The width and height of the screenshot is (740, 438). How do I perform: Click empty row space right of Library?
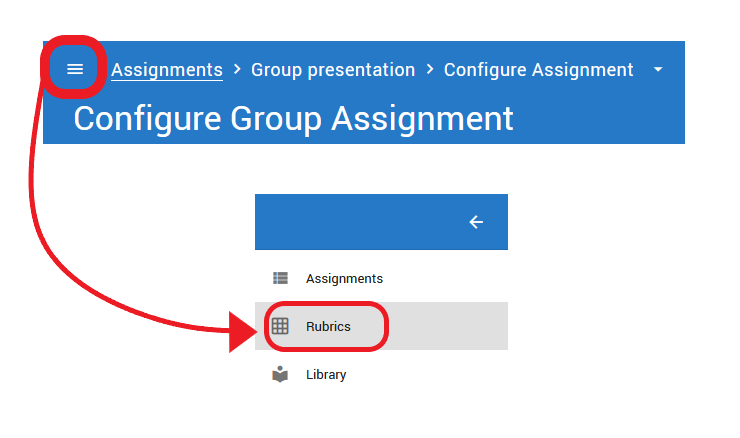coord(427,375)
